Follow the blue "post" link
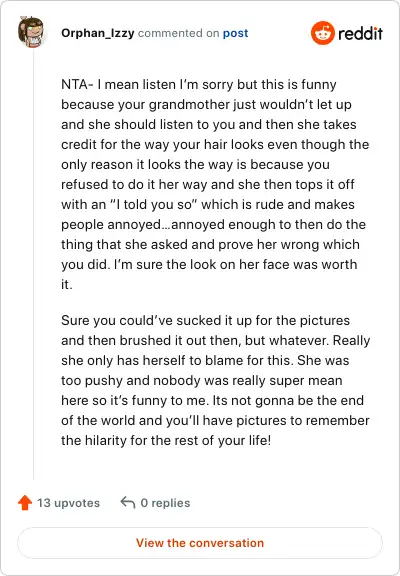The width and height of the screenshot is (400, 576). coord(235,33)
